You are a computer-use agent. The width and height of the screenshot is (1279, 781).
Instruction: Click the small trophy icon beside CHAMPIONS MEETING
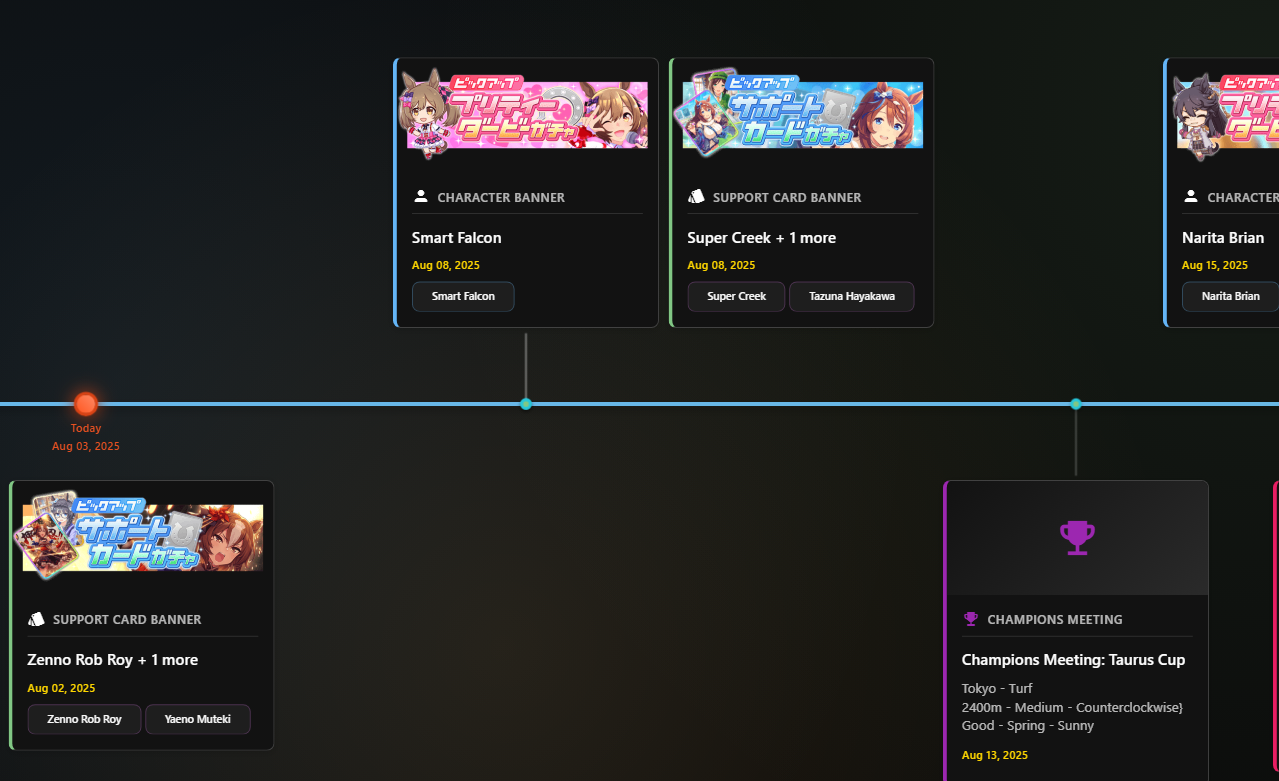(x=971, y=619)
